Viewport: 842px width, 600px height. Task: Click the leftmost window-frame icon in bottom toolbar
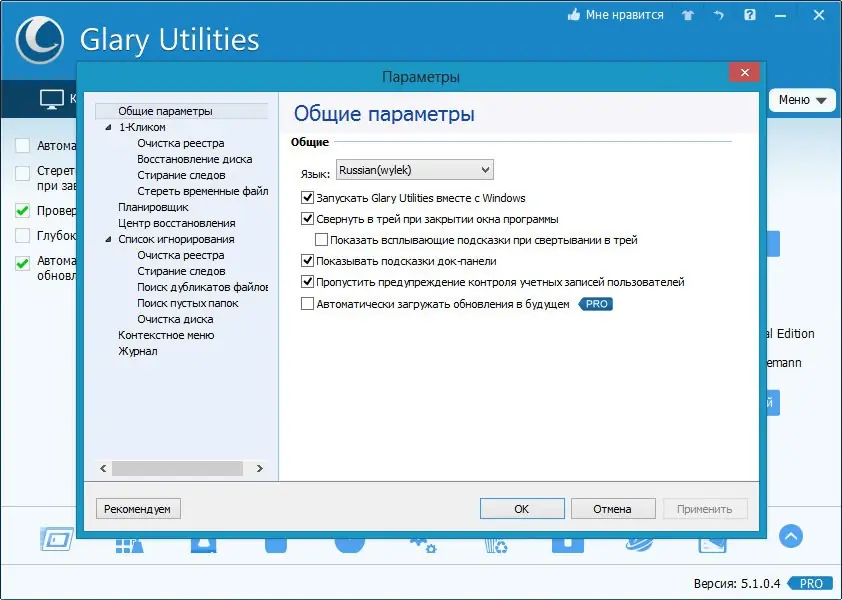click(x=56, y=539)
